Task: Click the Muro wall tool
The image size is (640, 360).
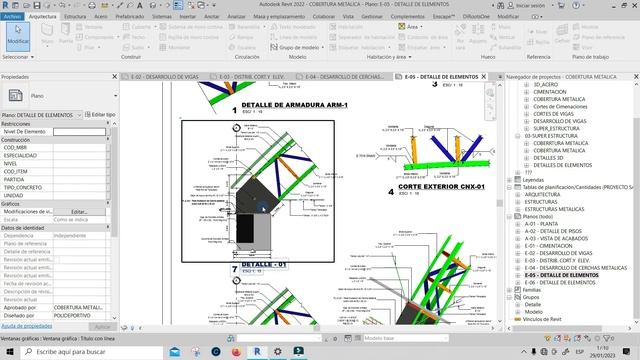Action: click(47, 34)
